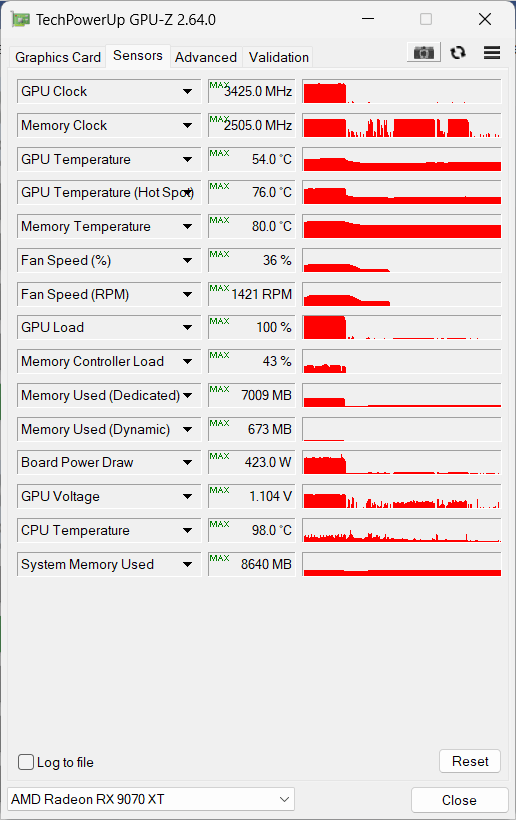Click the GPU-Z app icon in title bar
Viewport: 516px width, 820px height.
pos(21,20)
